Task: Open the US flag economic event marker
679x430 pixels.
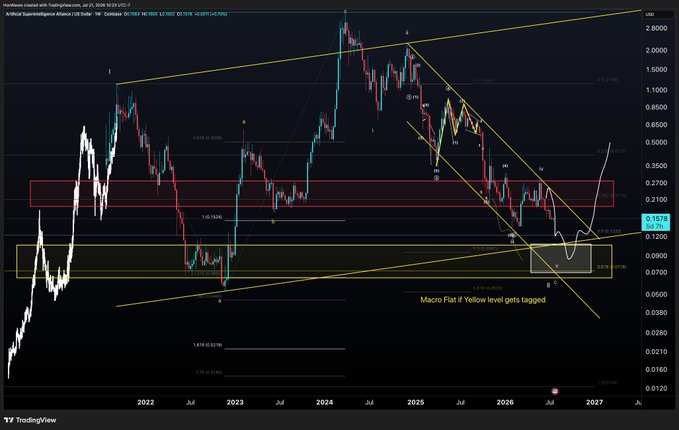Action: click(555, 391)
